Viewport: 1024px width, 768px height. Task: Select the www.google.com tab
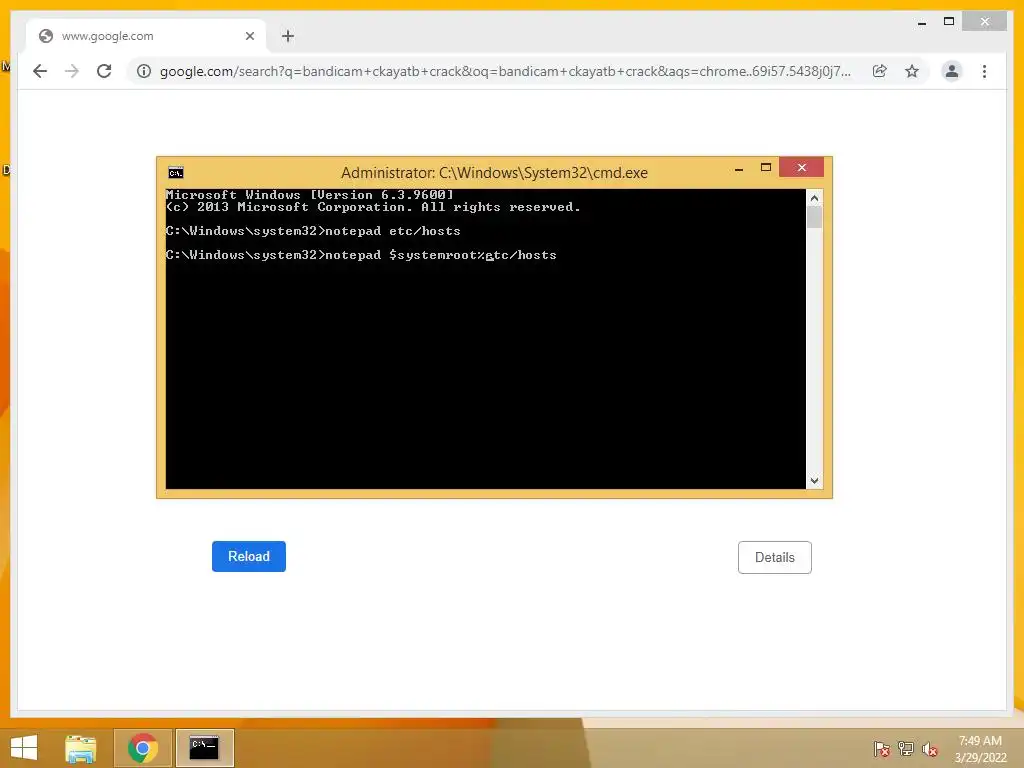(146, 36)
